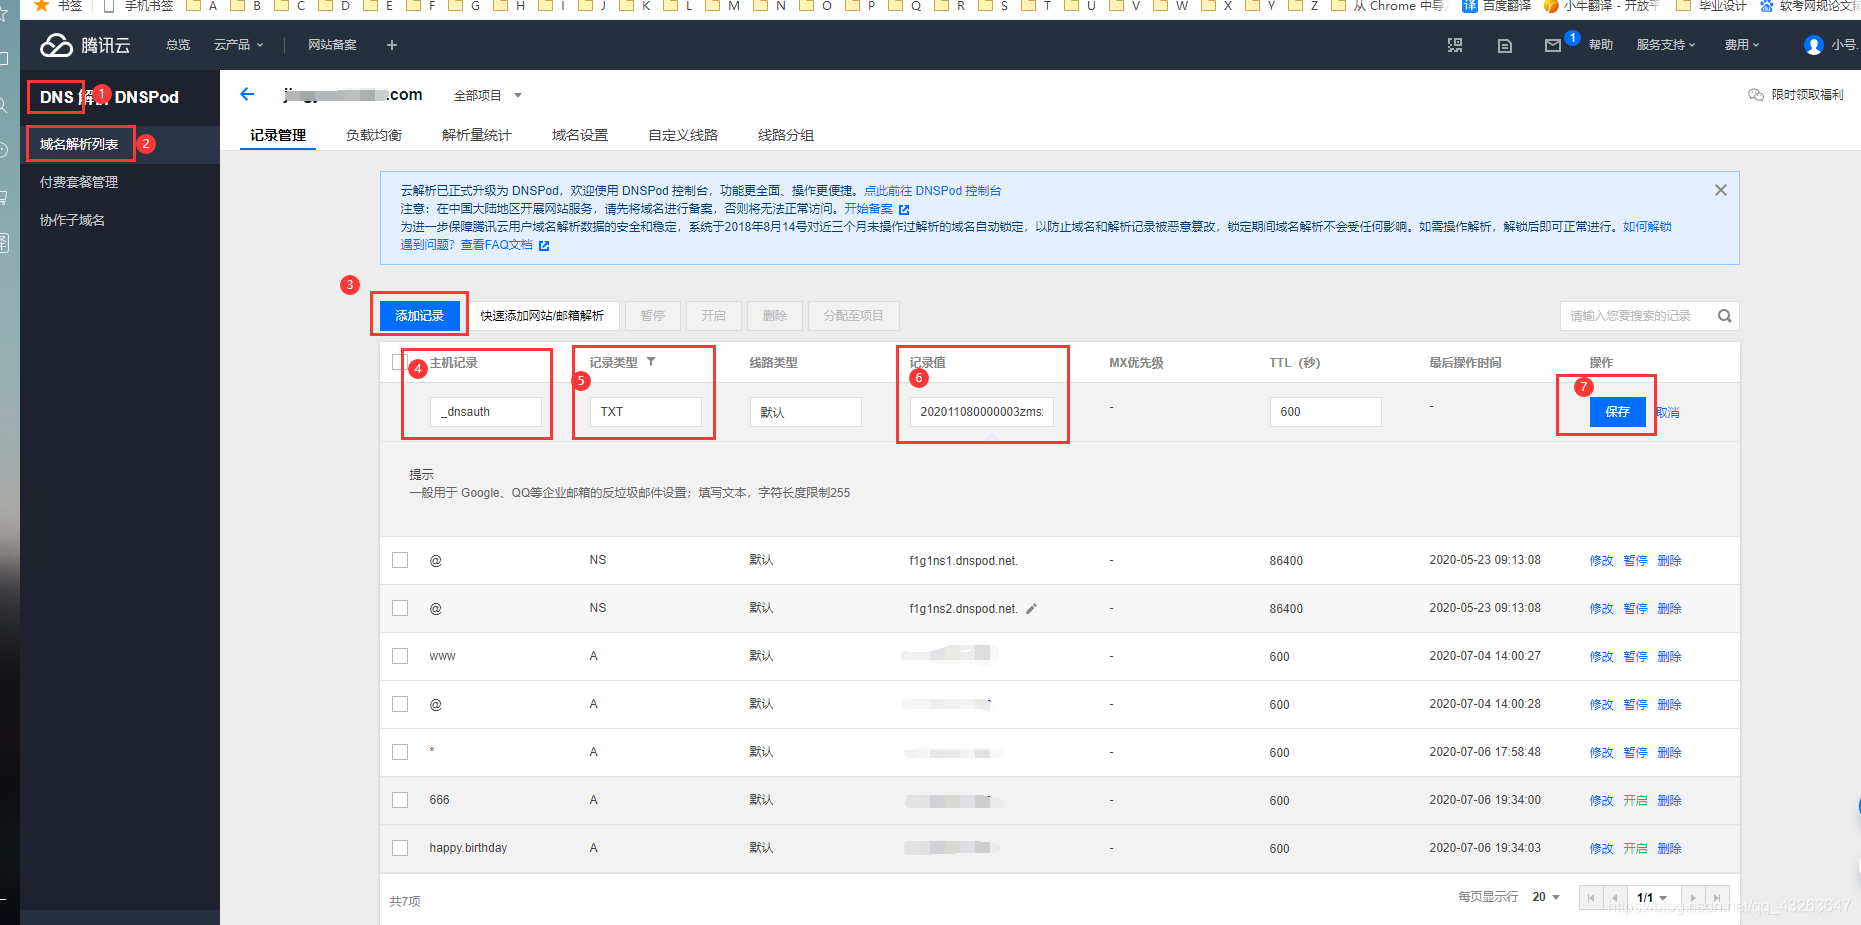Screen dimensions: 1861x925
Task: Click the 主机记录 input with _dnsauth
Action: point(486,412)
